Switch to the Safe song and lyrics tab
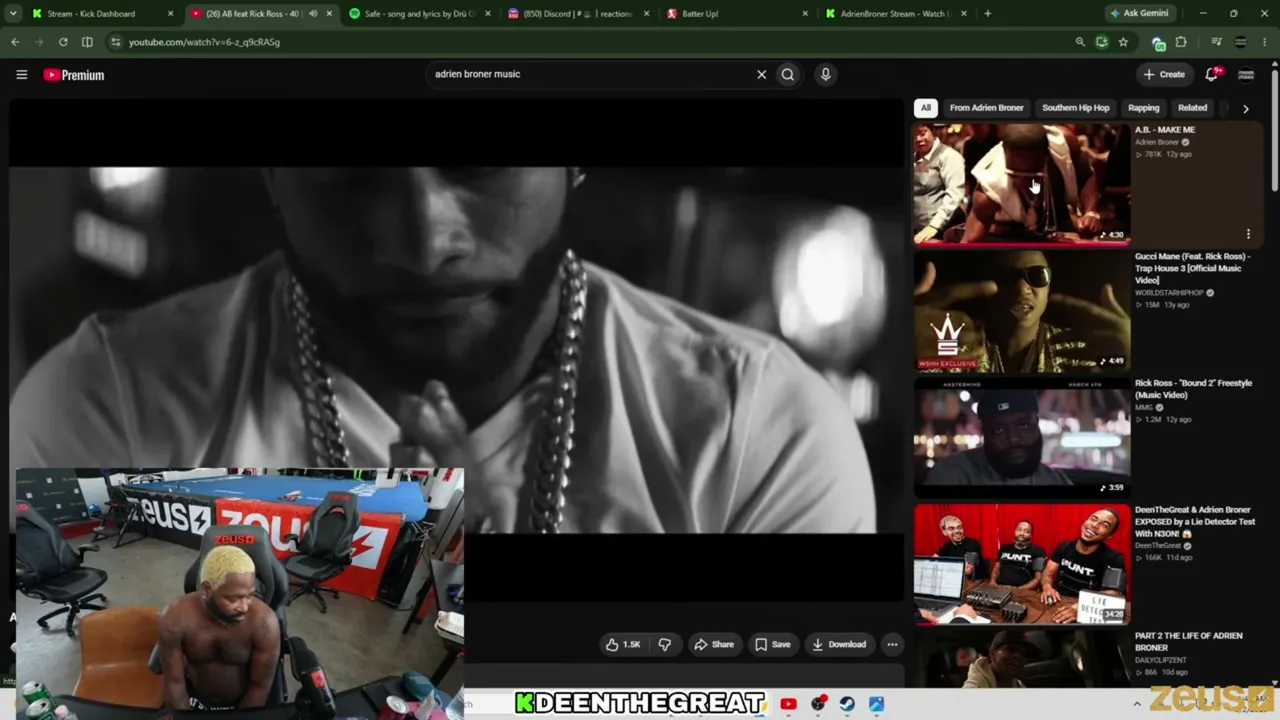 coord(418,14)
